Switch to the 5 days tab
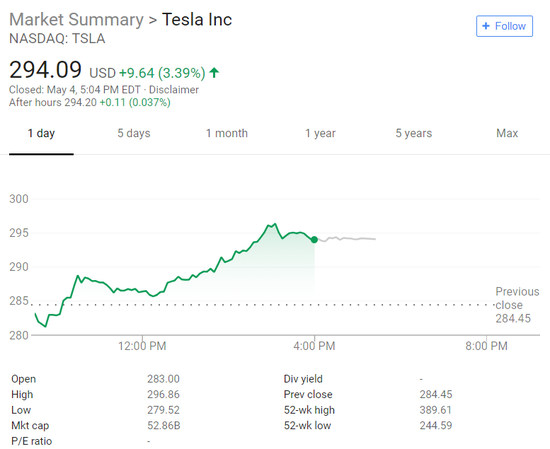550x449 pixels. click(x=134, y=133)
